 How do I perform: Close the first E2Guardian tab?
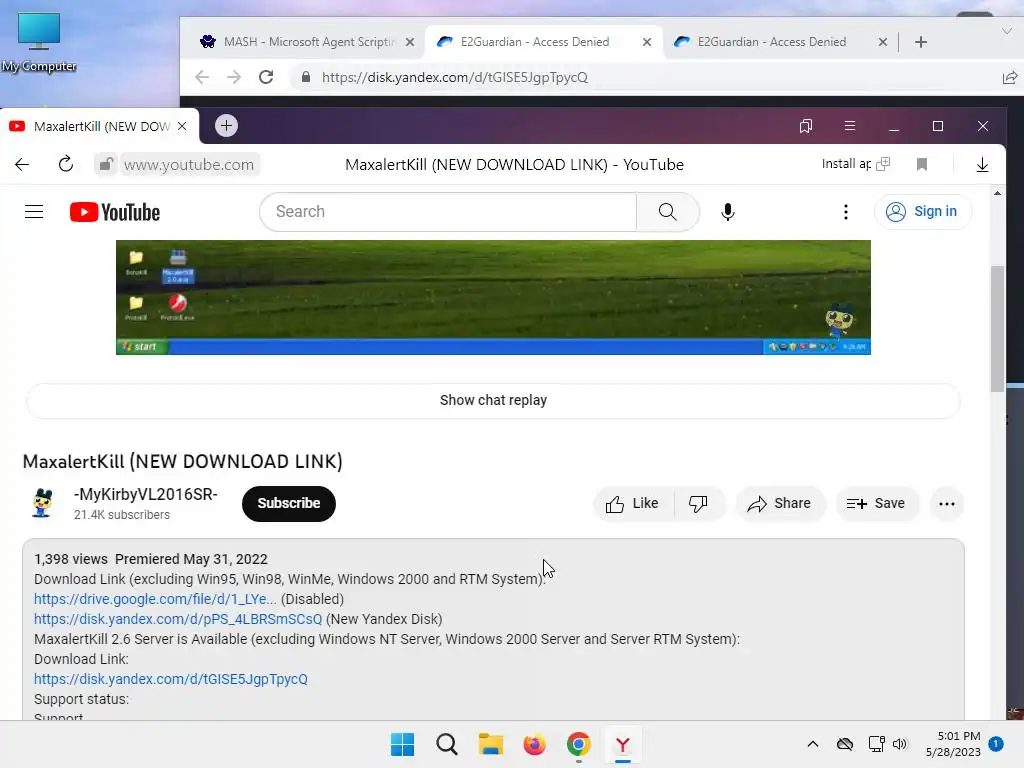point(647,42)
